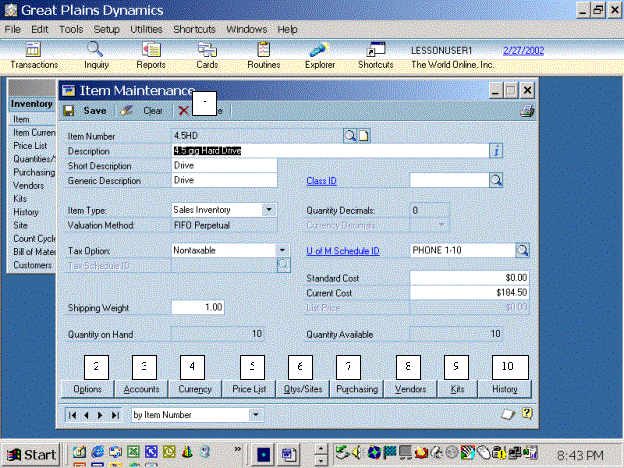Click the help question mark icon
This screenshot has width=624, height=468.
[x=526, y=413]
